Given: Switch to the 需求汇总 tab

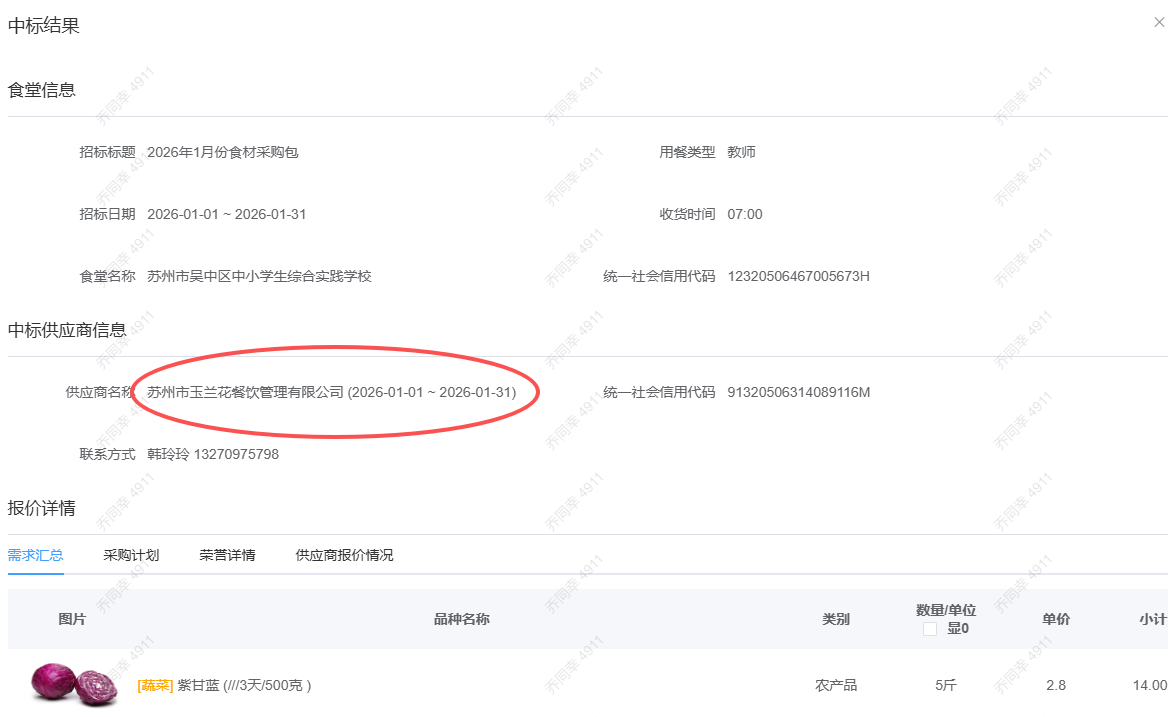Looking at the screenshot, I should (36, 555).
